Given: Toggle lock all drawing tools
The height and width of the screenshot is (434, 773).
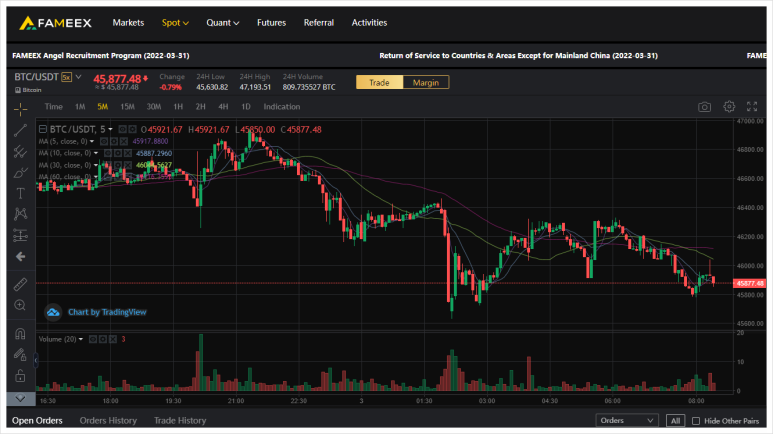Looking at the screenshot, I should tap(20, 376).
